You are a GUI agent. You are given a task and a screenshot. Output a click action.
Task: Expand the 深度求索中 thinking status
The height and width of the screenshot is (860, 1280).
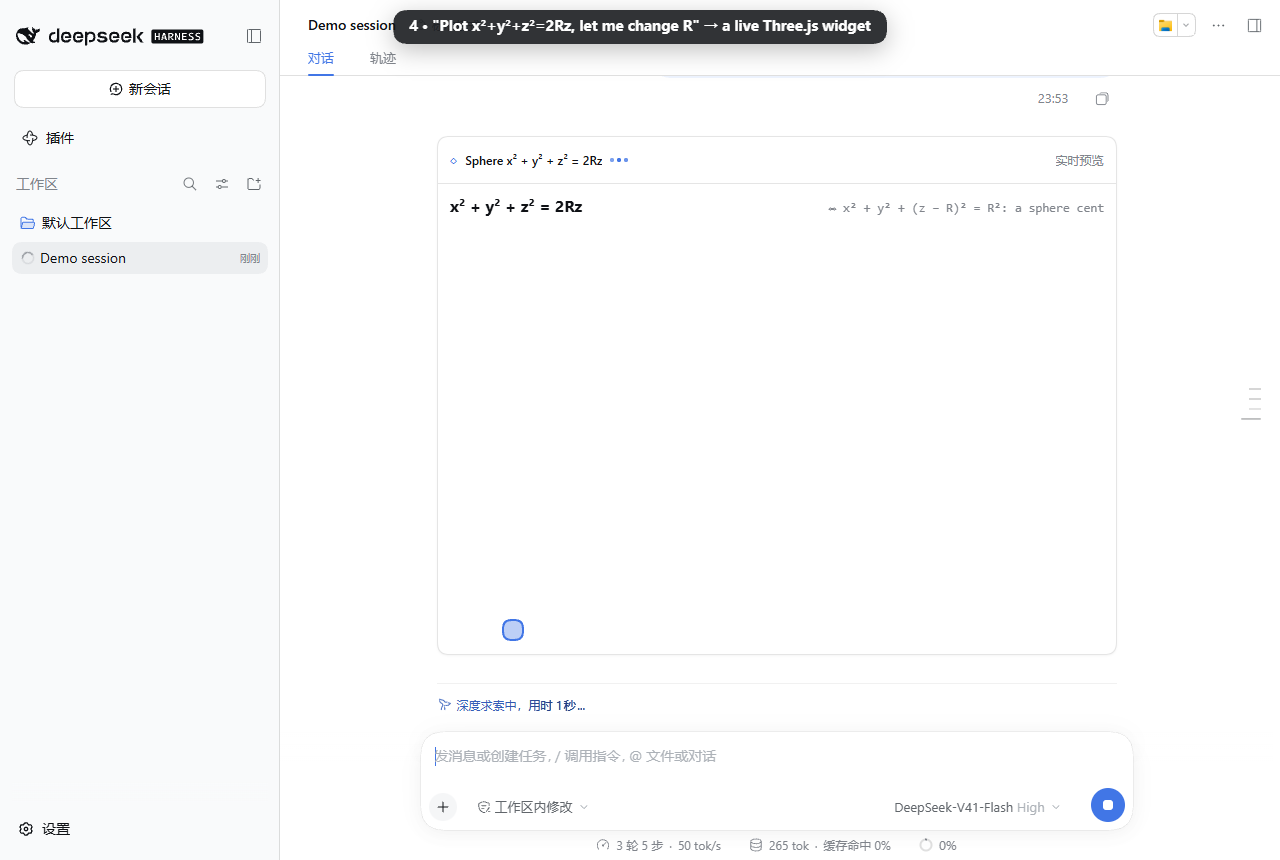[x=511, y=705]
